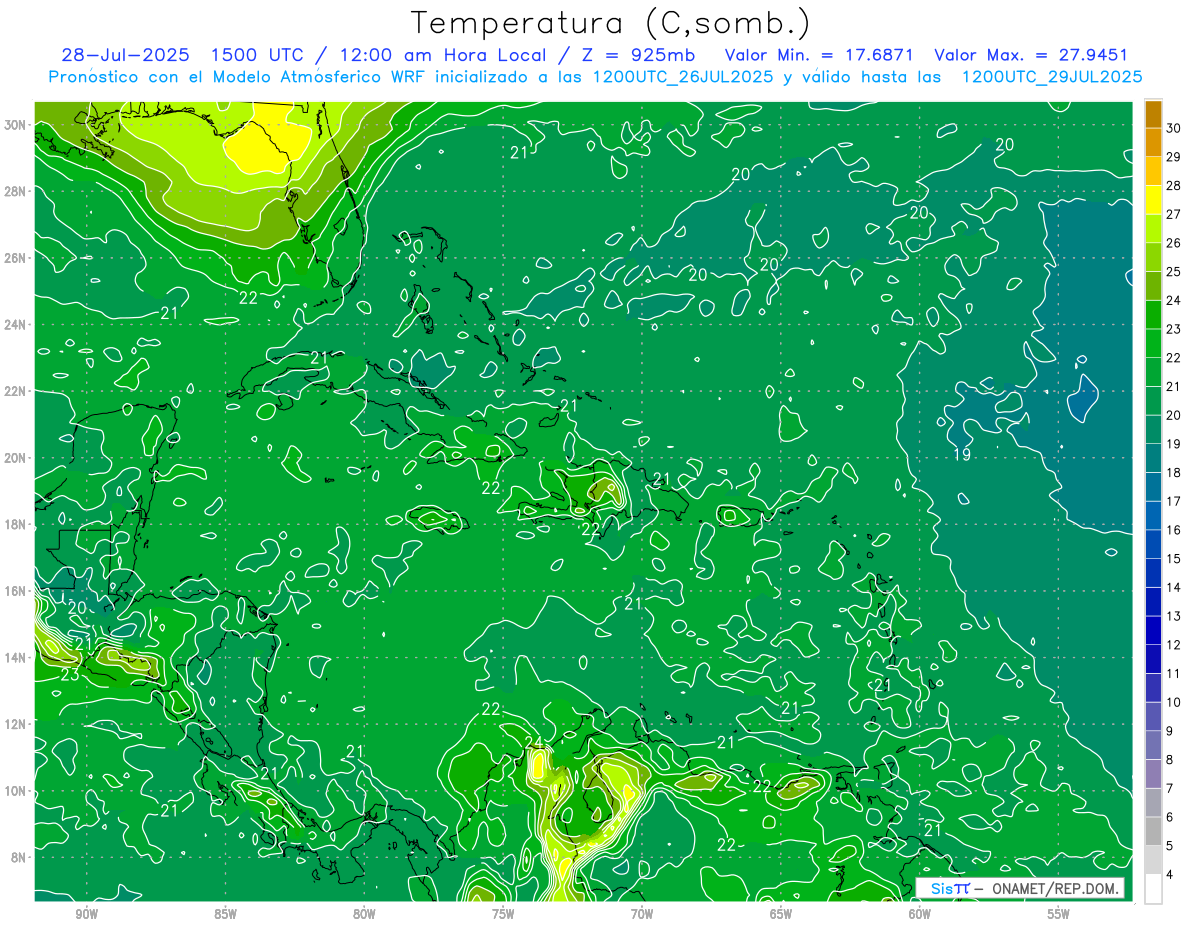Click the "24N" latitude label
This screenshot has height=927, width=1200.
click(16, 325)
